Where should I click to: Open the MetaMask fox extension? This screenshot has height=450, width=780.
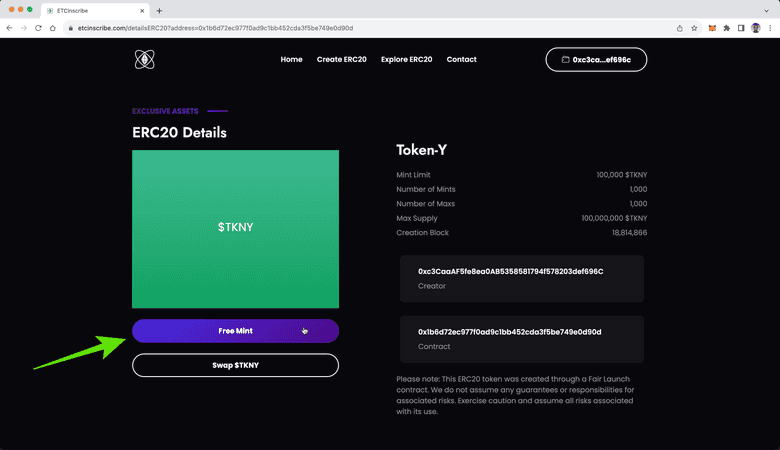(712, 28)
